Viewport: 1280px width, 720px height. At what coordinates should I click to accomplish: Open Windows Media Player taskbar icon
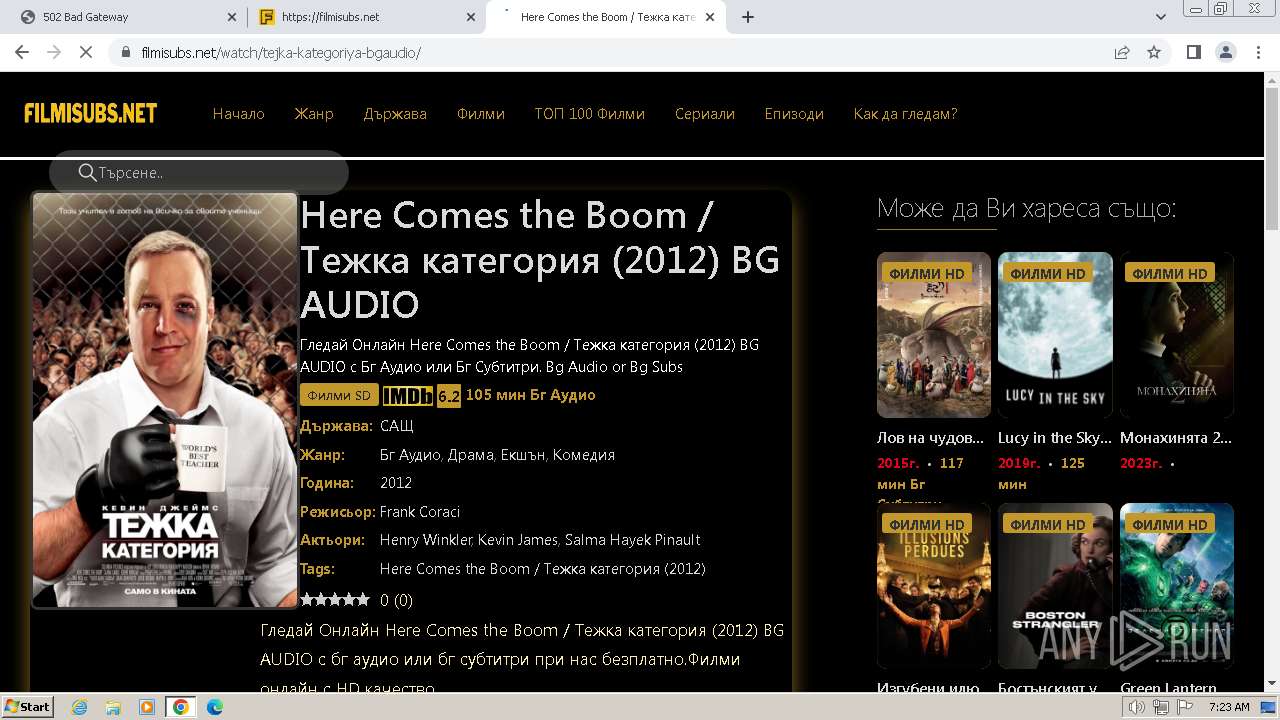point(147,707)
